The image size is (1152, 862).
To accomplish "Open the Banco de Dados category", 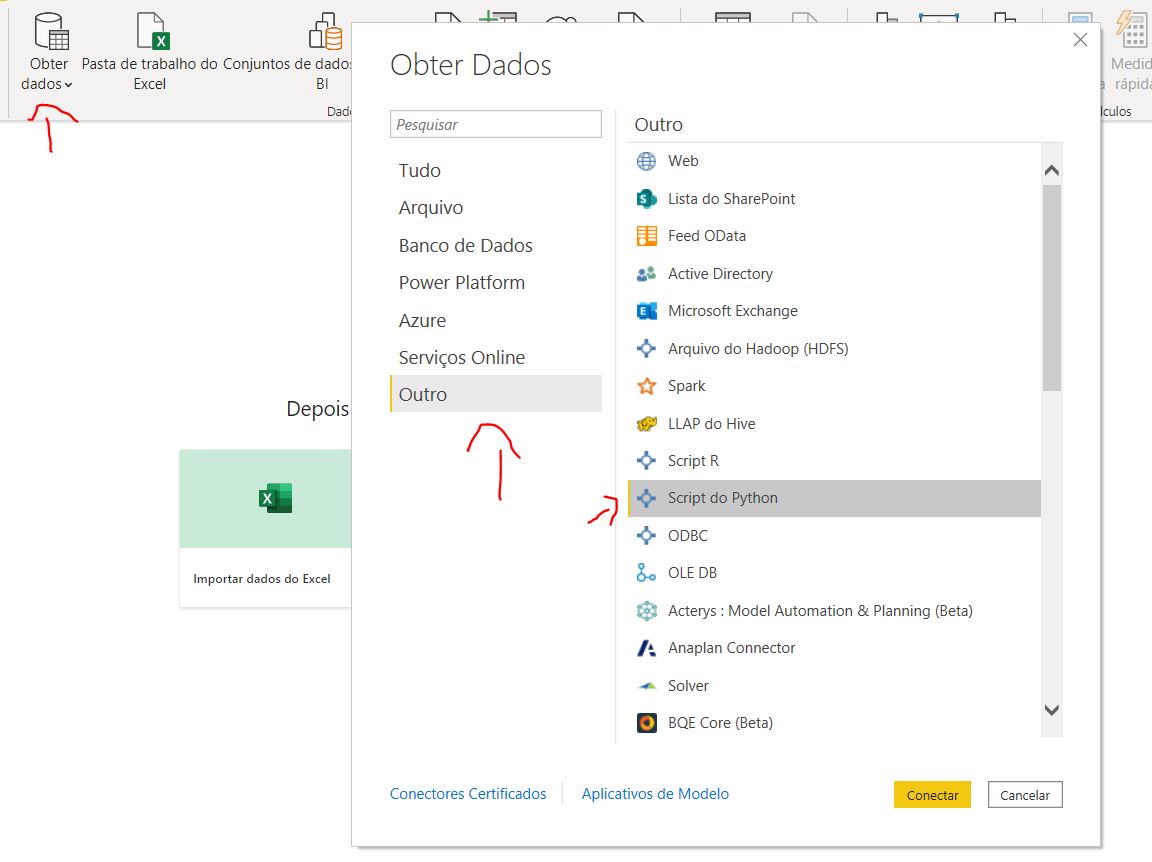I will click(x=496, y=245).
